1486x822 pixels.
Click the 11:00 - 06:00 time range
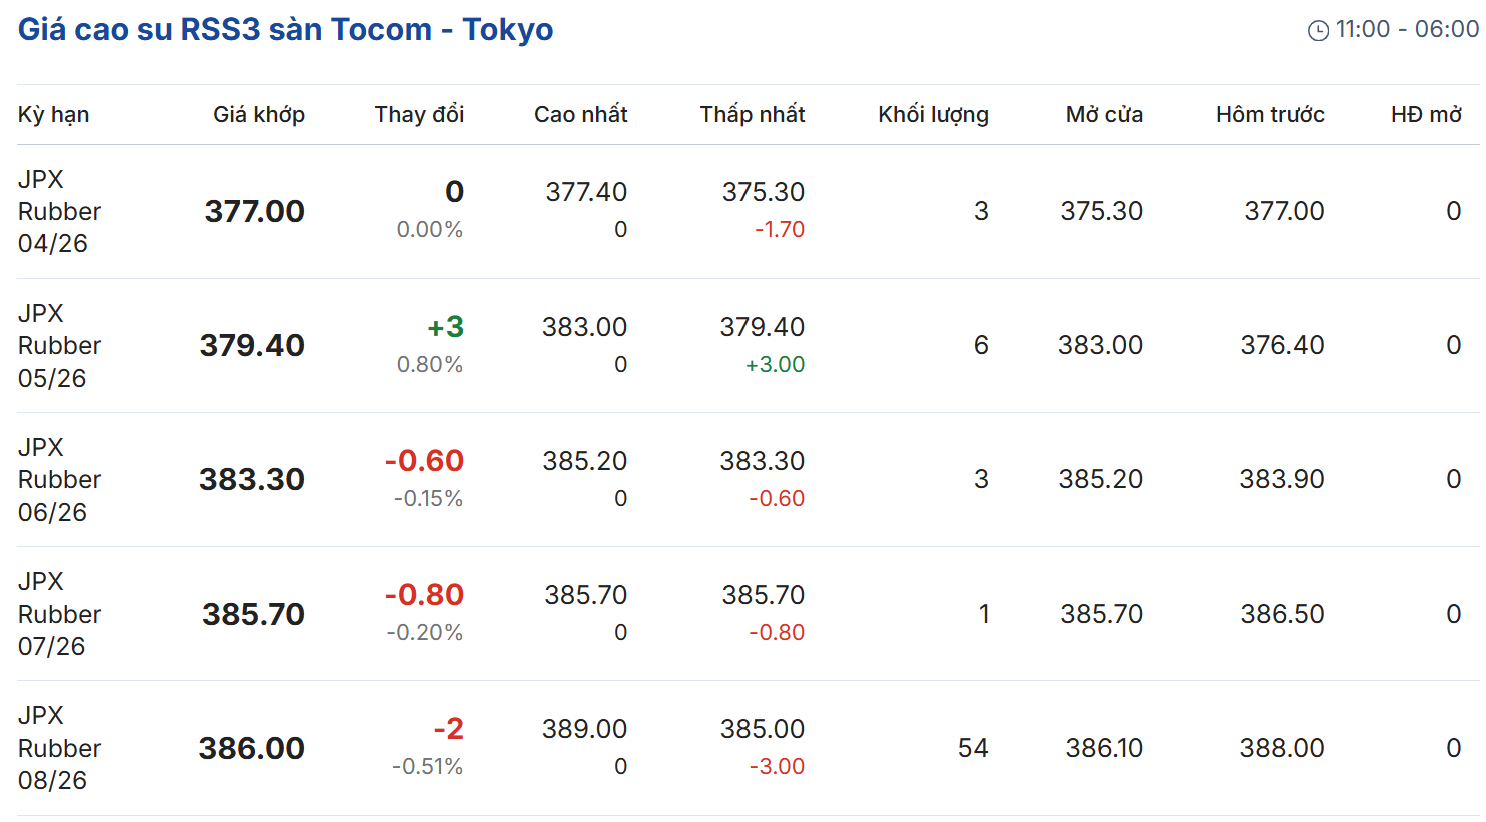1407,30
